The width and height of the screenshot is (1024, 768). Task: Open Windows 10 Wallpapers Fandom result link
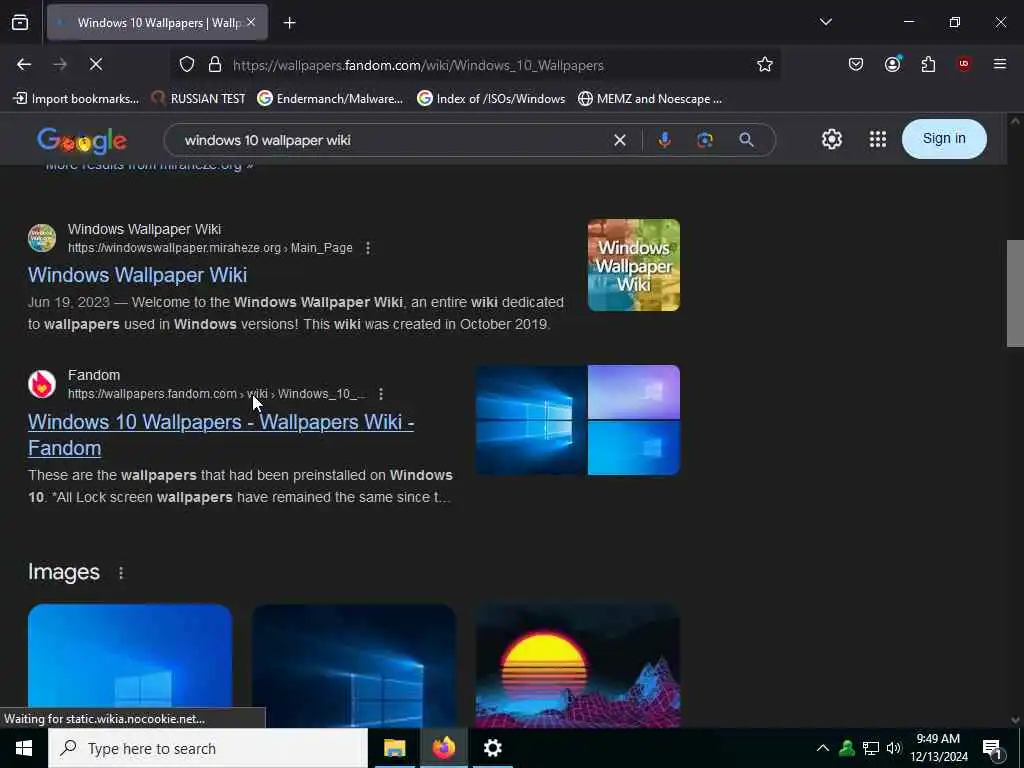click(x=221, y=435)
